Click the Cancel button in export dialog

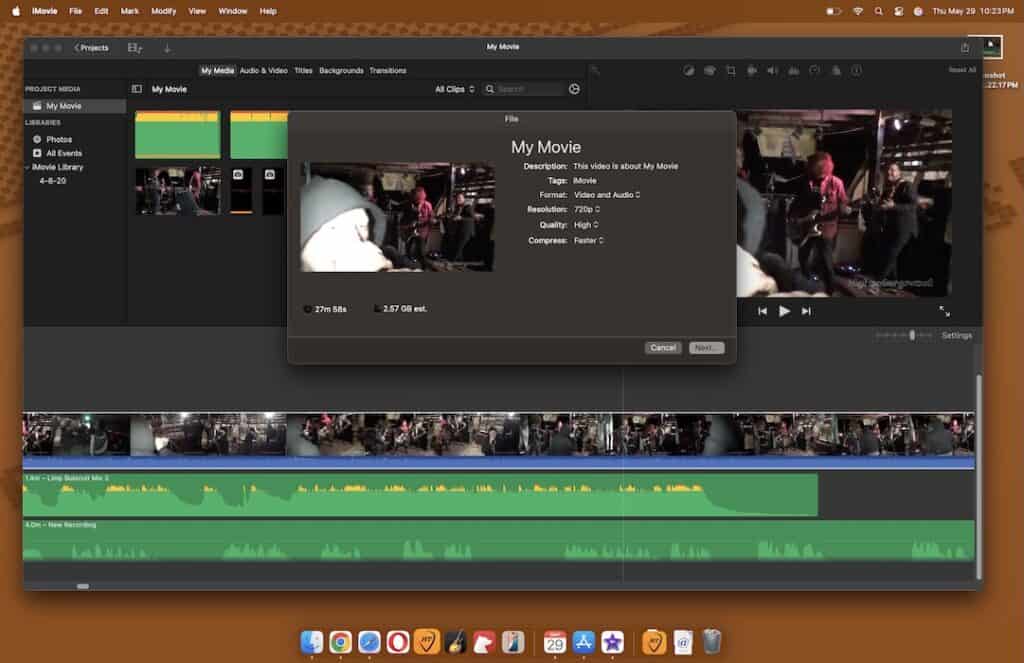(x=663, y=348)
